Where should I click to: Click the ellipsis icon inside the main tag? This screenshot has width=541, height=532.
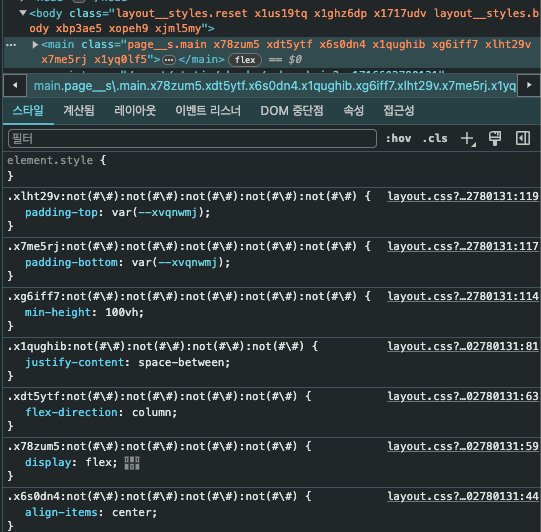tap(169, 60)
